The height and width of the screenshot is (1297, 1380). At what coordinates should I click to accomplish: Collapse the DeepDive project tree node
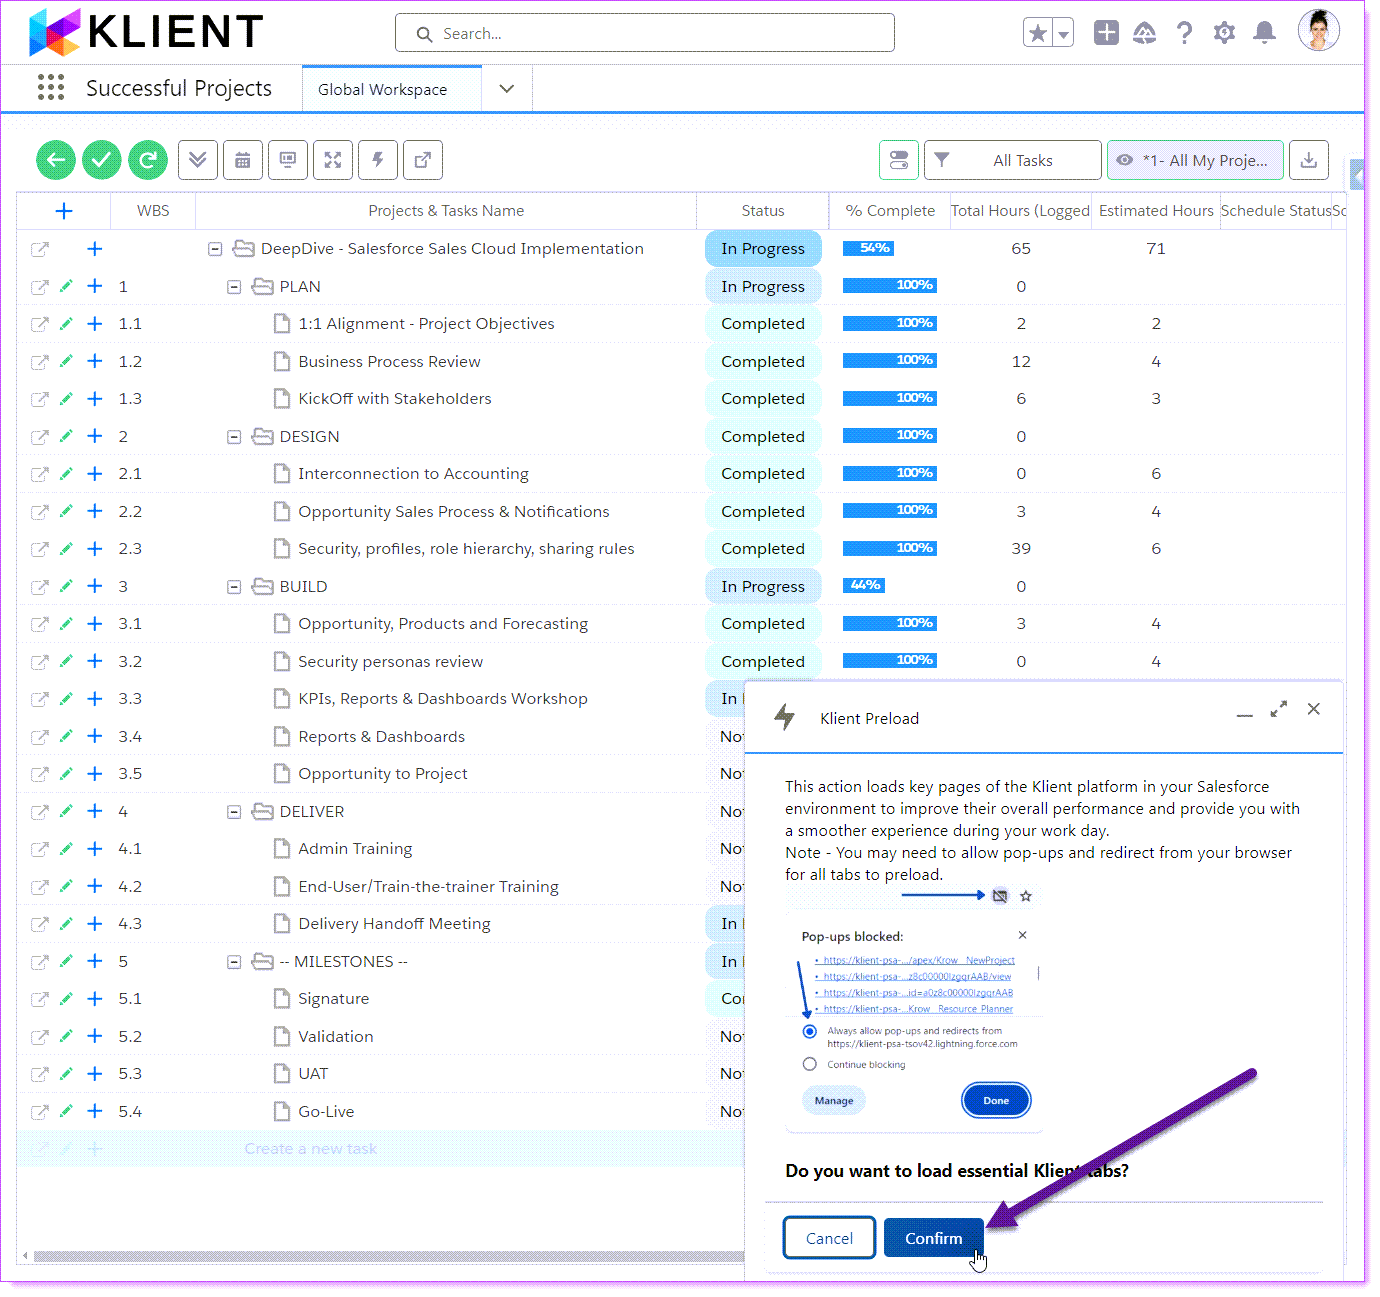215,249
